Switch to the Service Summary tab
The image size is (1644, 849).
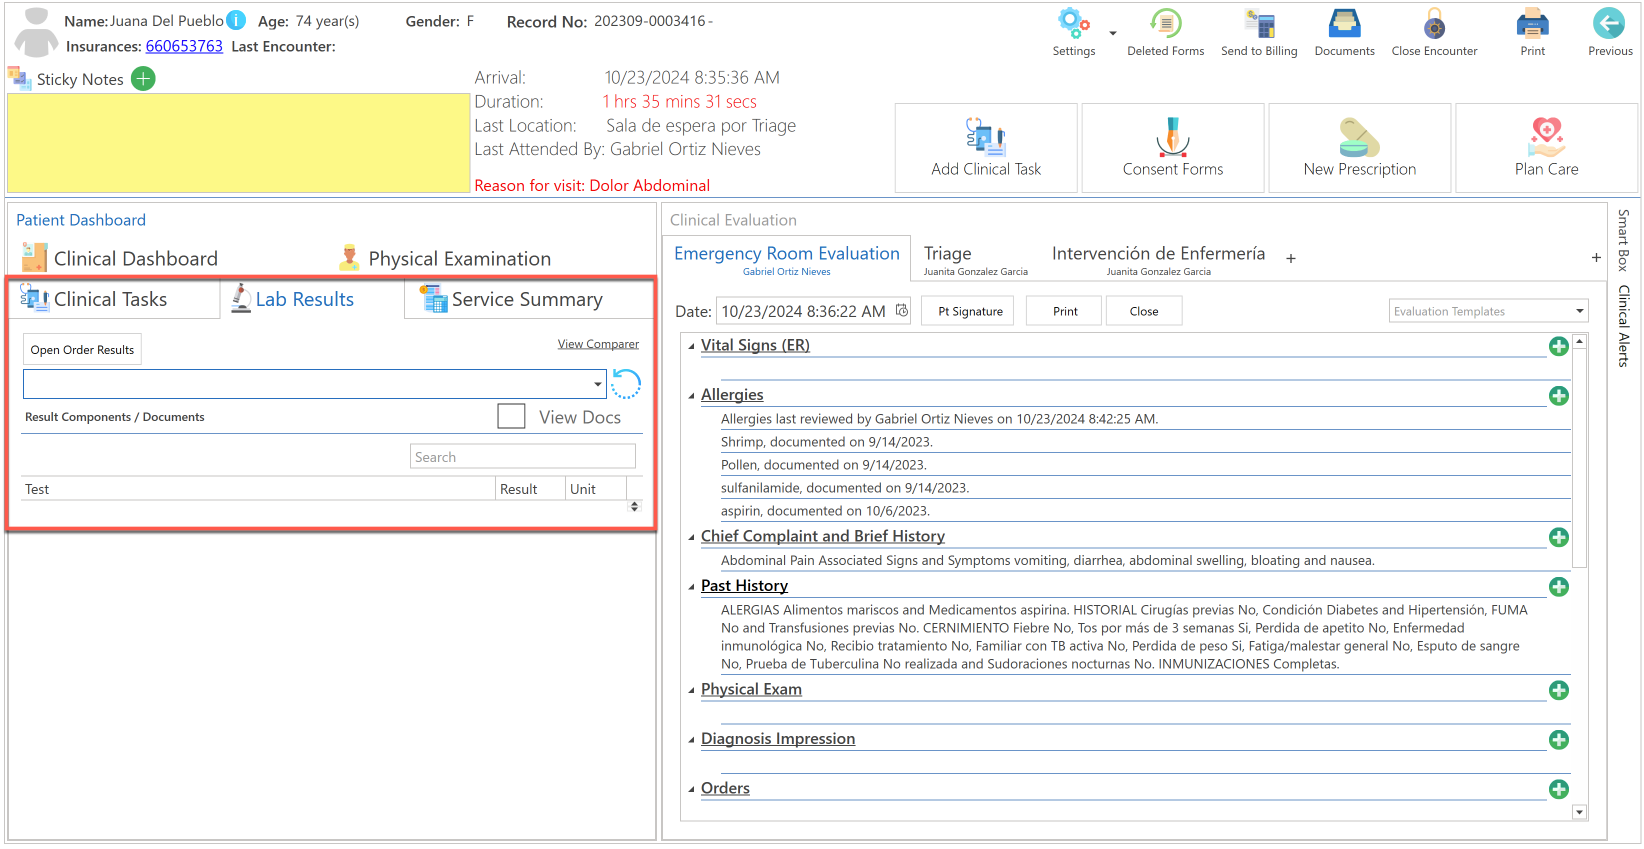tap(528, 299)
